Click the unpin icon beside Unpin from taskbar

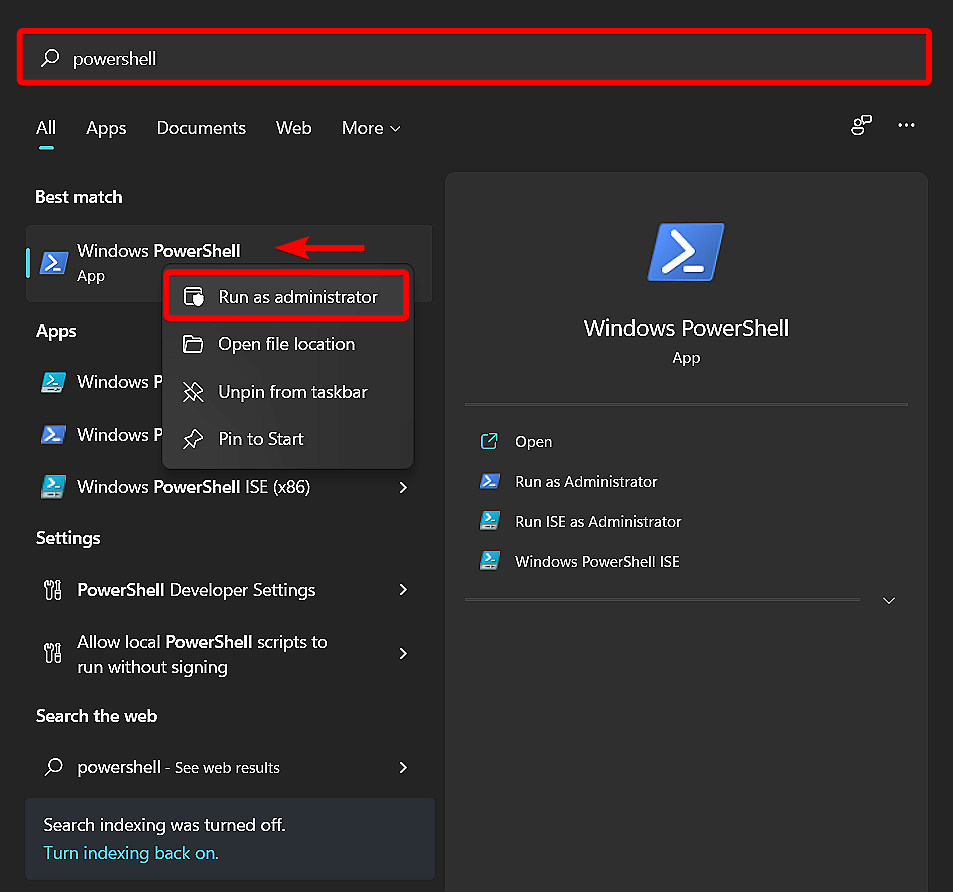pyautogui.click(x=193, y=392)
